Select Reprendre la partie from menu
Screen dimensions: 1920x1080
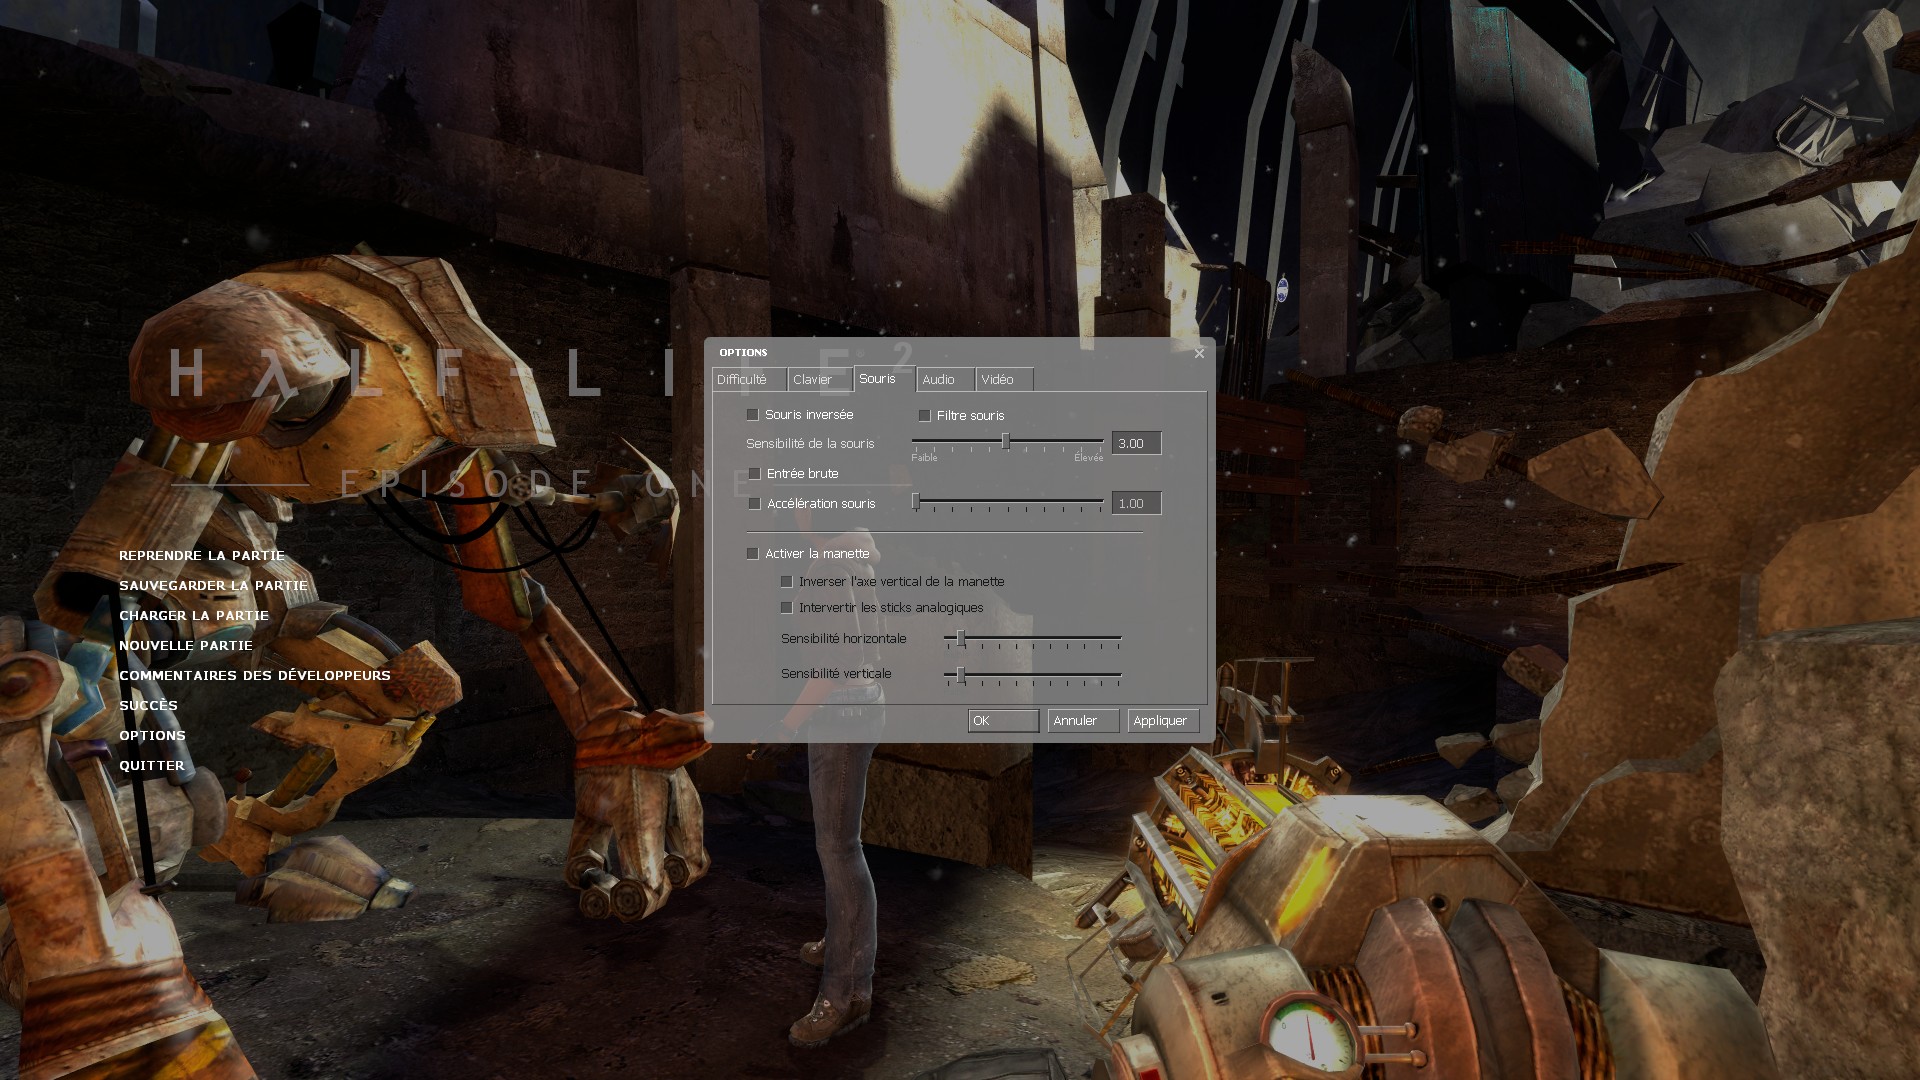[x=202, y=556]
